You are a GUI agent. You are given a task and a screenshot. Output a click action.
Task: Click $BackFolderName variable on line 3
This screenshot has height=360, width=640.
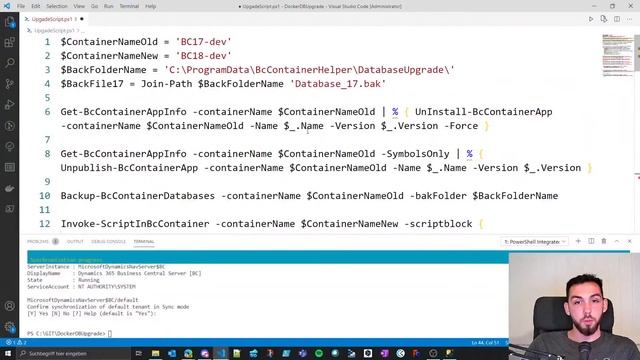coord(104,70)
